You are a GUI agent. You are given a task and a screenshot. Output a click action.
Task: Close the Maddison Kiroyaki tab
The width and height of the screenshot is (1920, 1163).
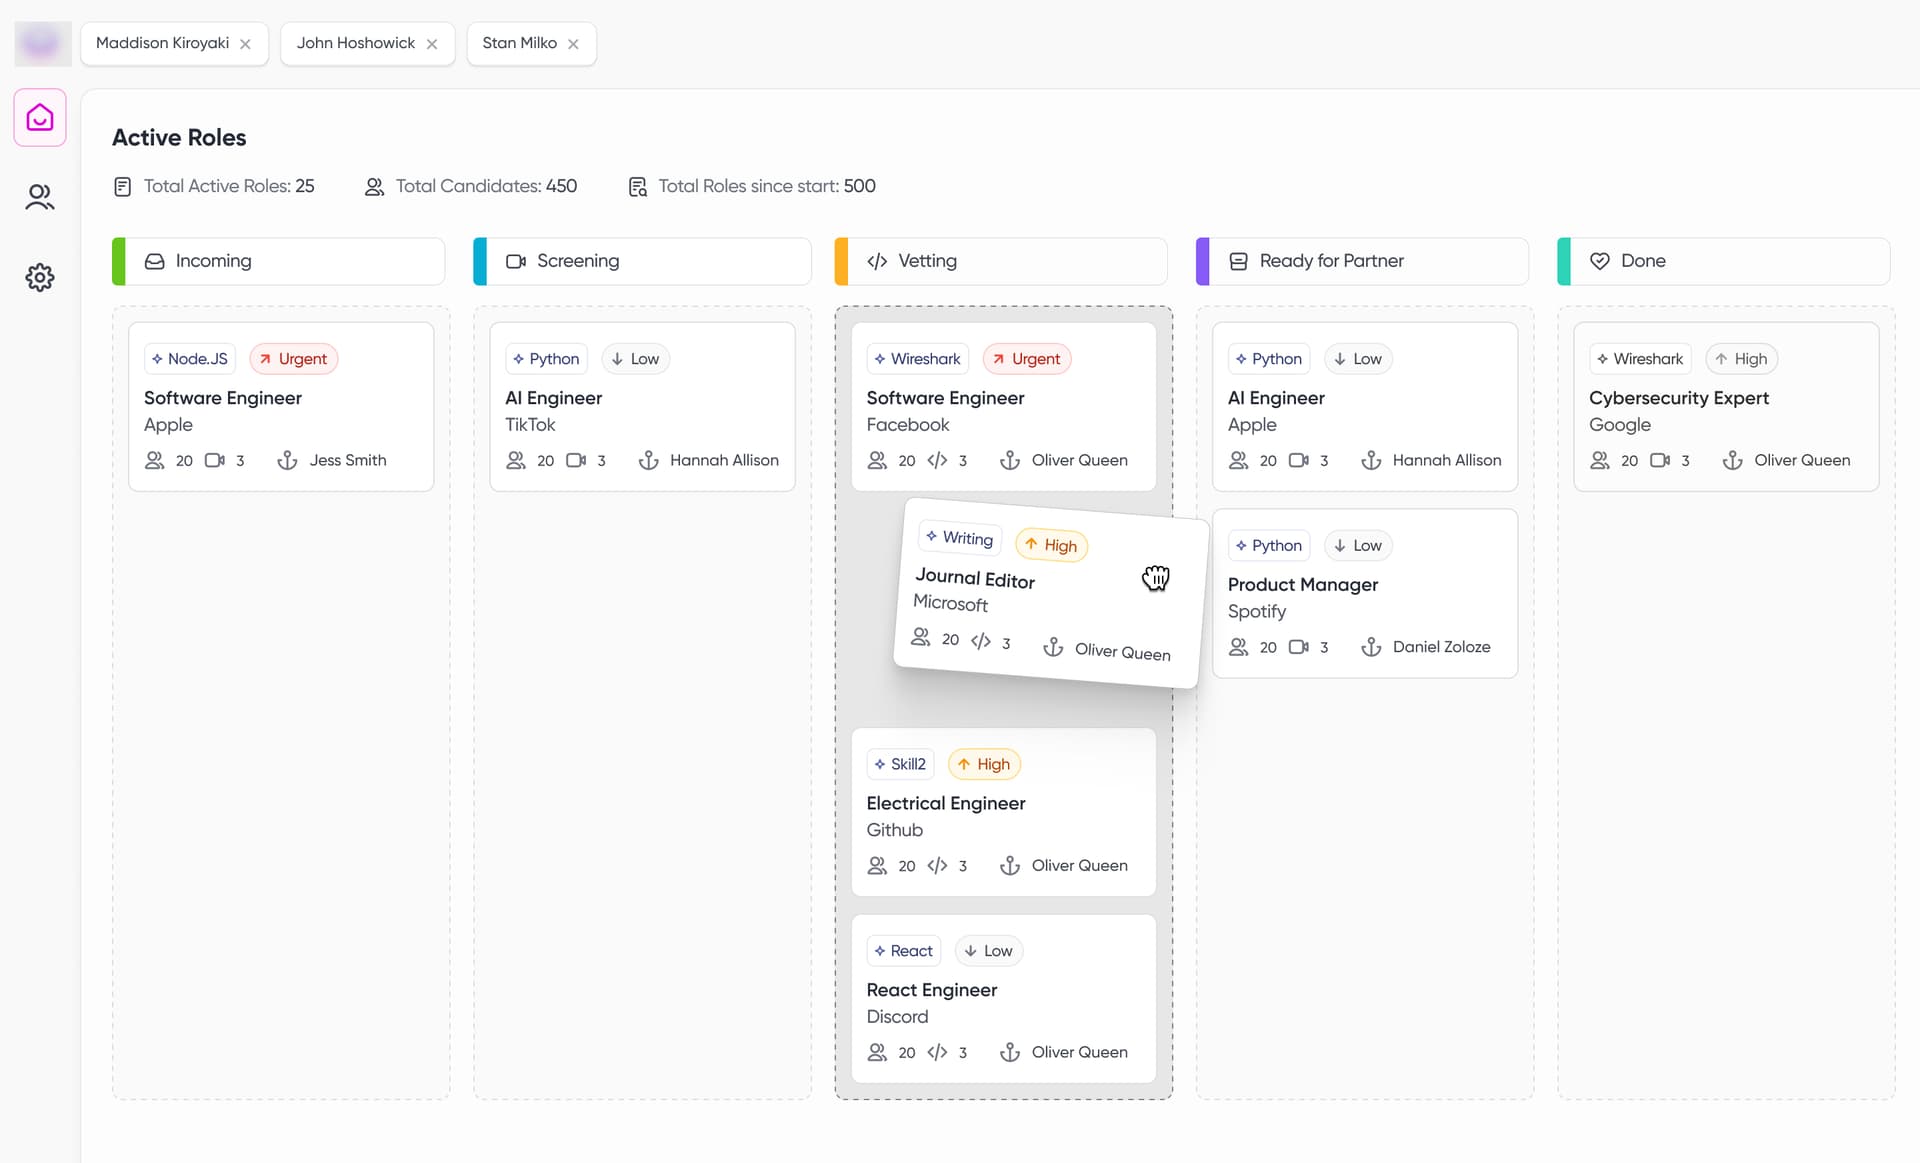click(245, 44)
